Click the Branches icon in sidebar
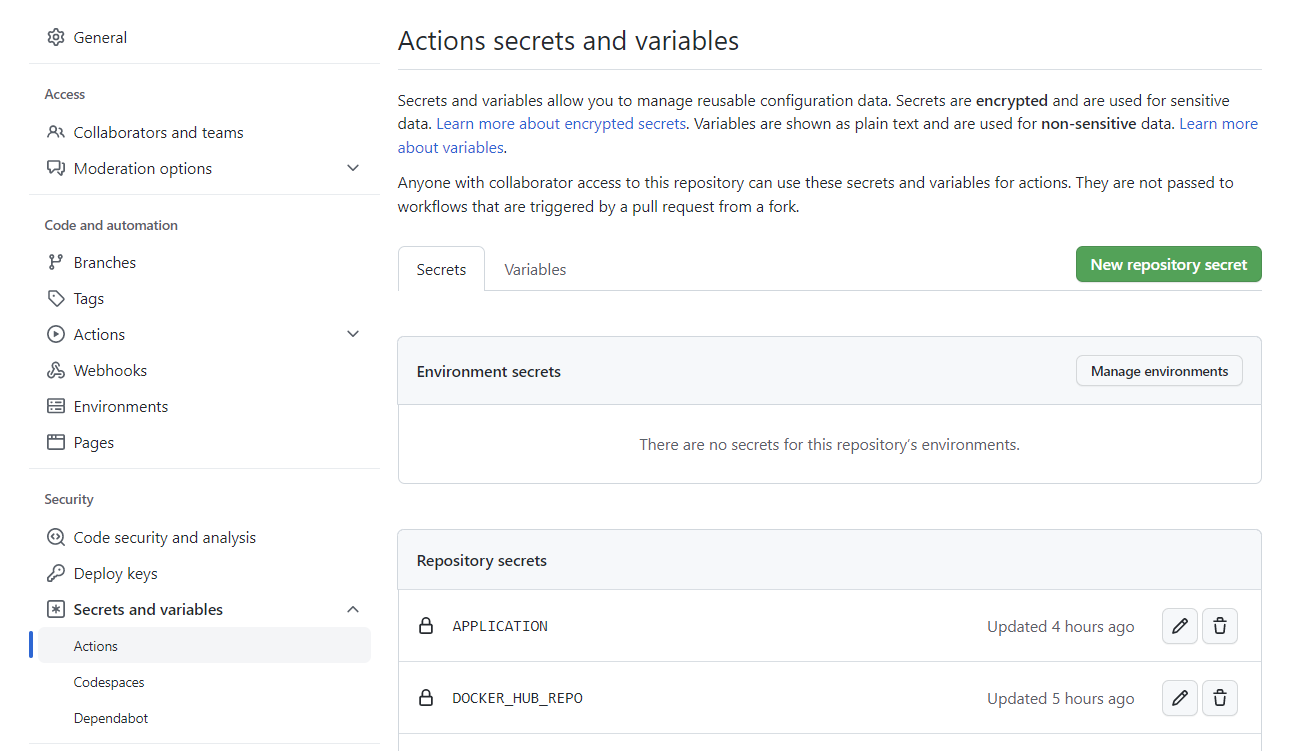 pos(56,262)
